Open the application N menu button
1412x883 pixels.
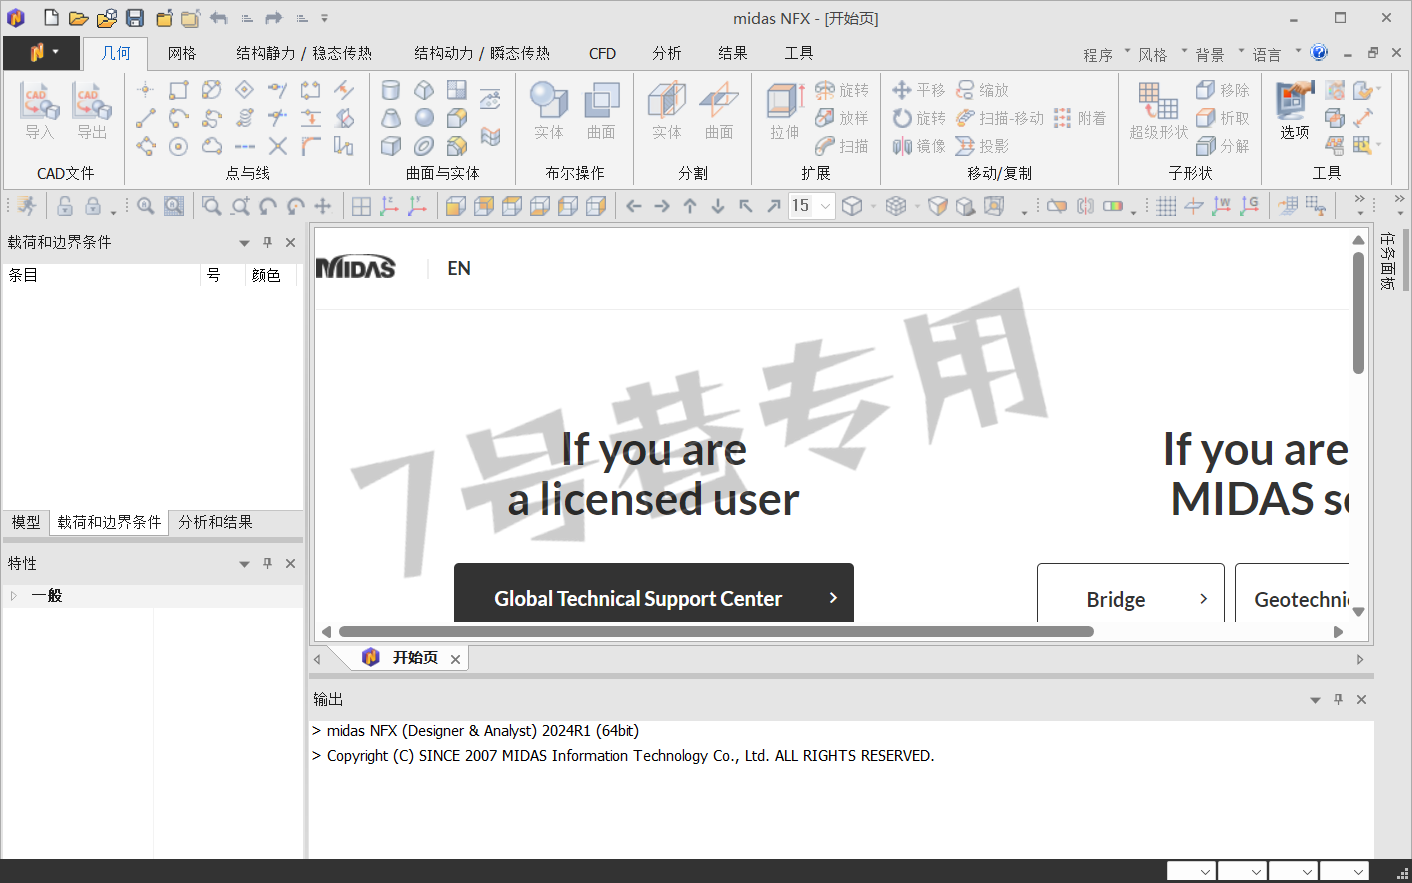(x=41, y=52)
